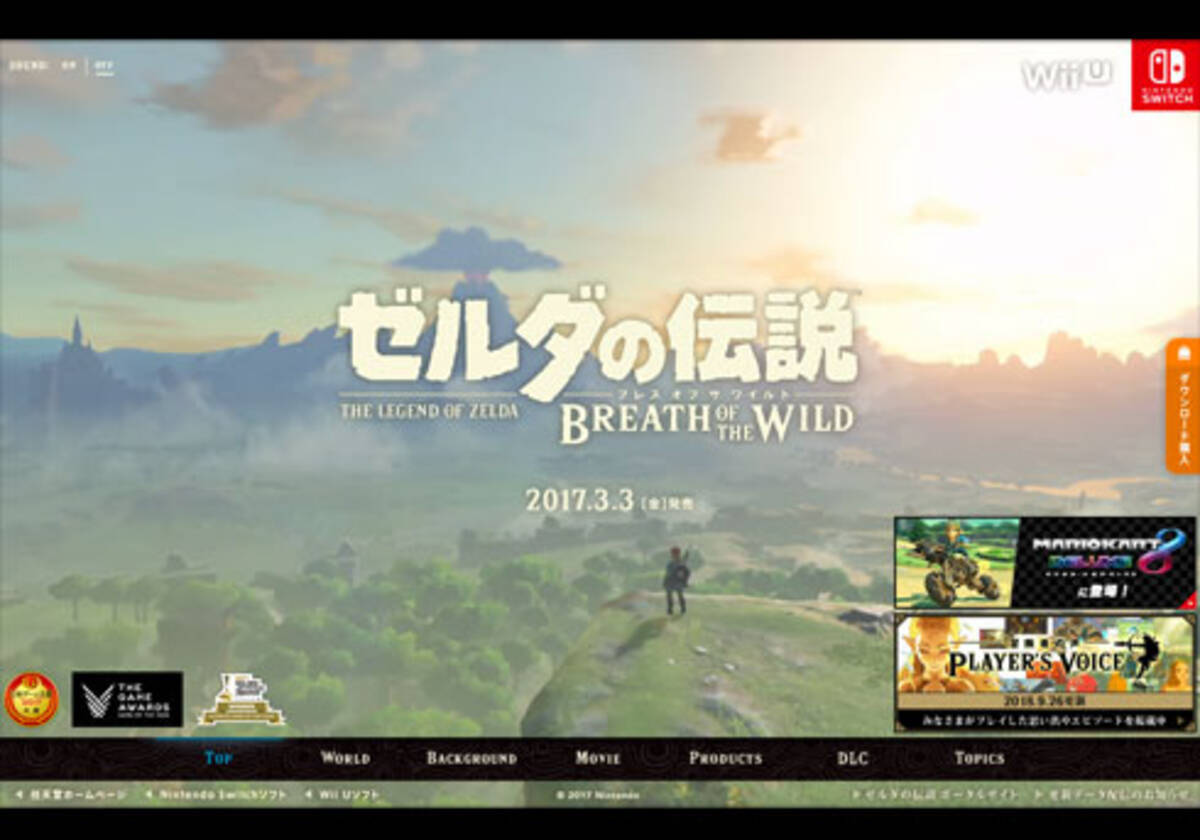Click the '© 2017 Nintendo' copyright text
This screenshot has height=840, width=1200.
(x=598, y=795)
